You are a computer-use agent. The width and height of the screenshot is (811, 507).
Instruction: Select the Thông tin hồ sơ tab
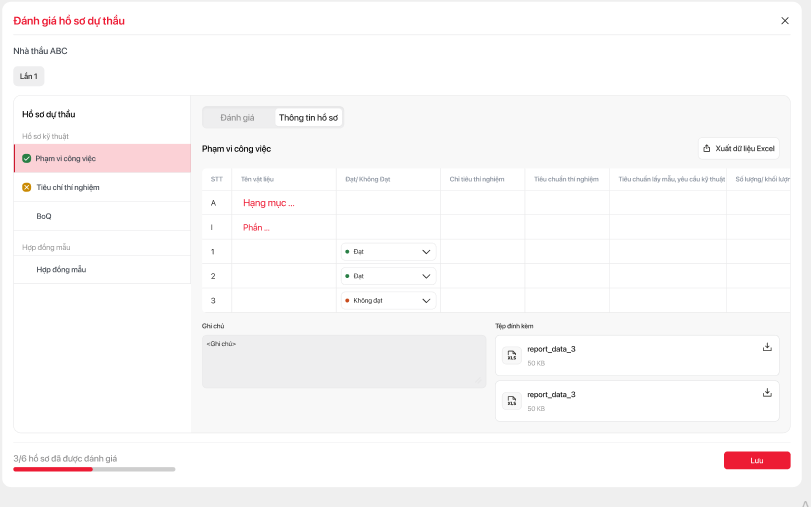tap(308, 118)
